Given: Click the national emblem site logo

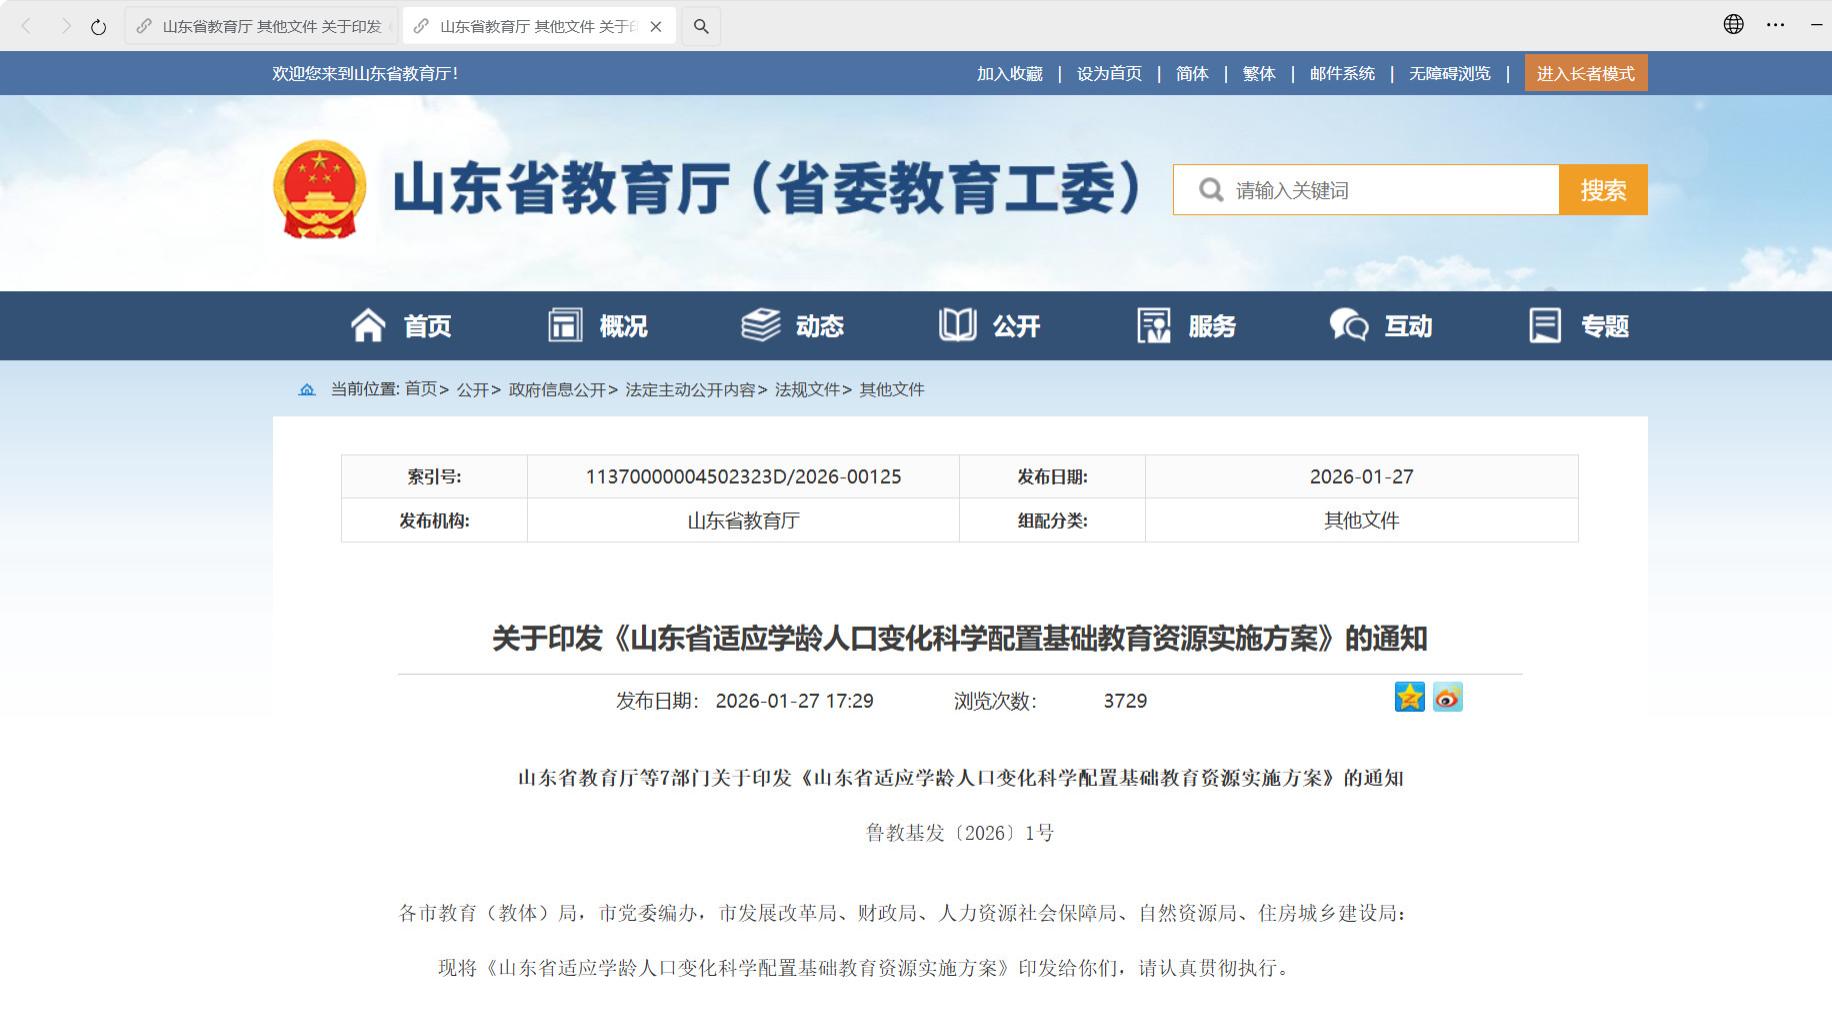Looking at the screenshot, I should (x=319, y=189).
